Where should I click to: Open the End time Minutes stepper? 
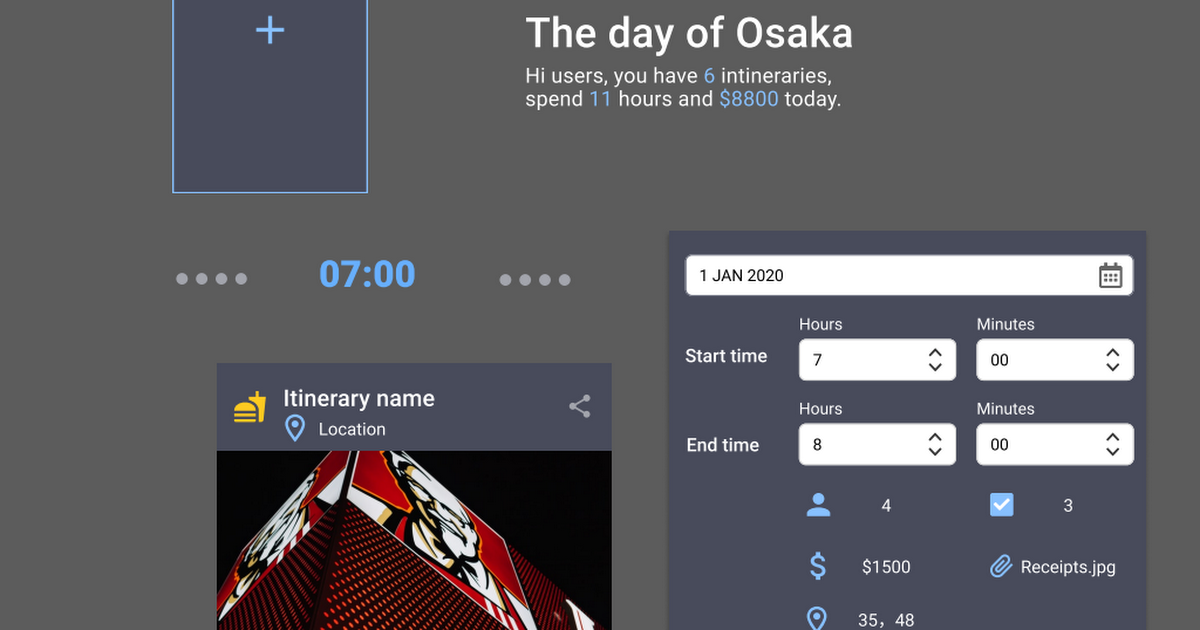point(1112,445)
